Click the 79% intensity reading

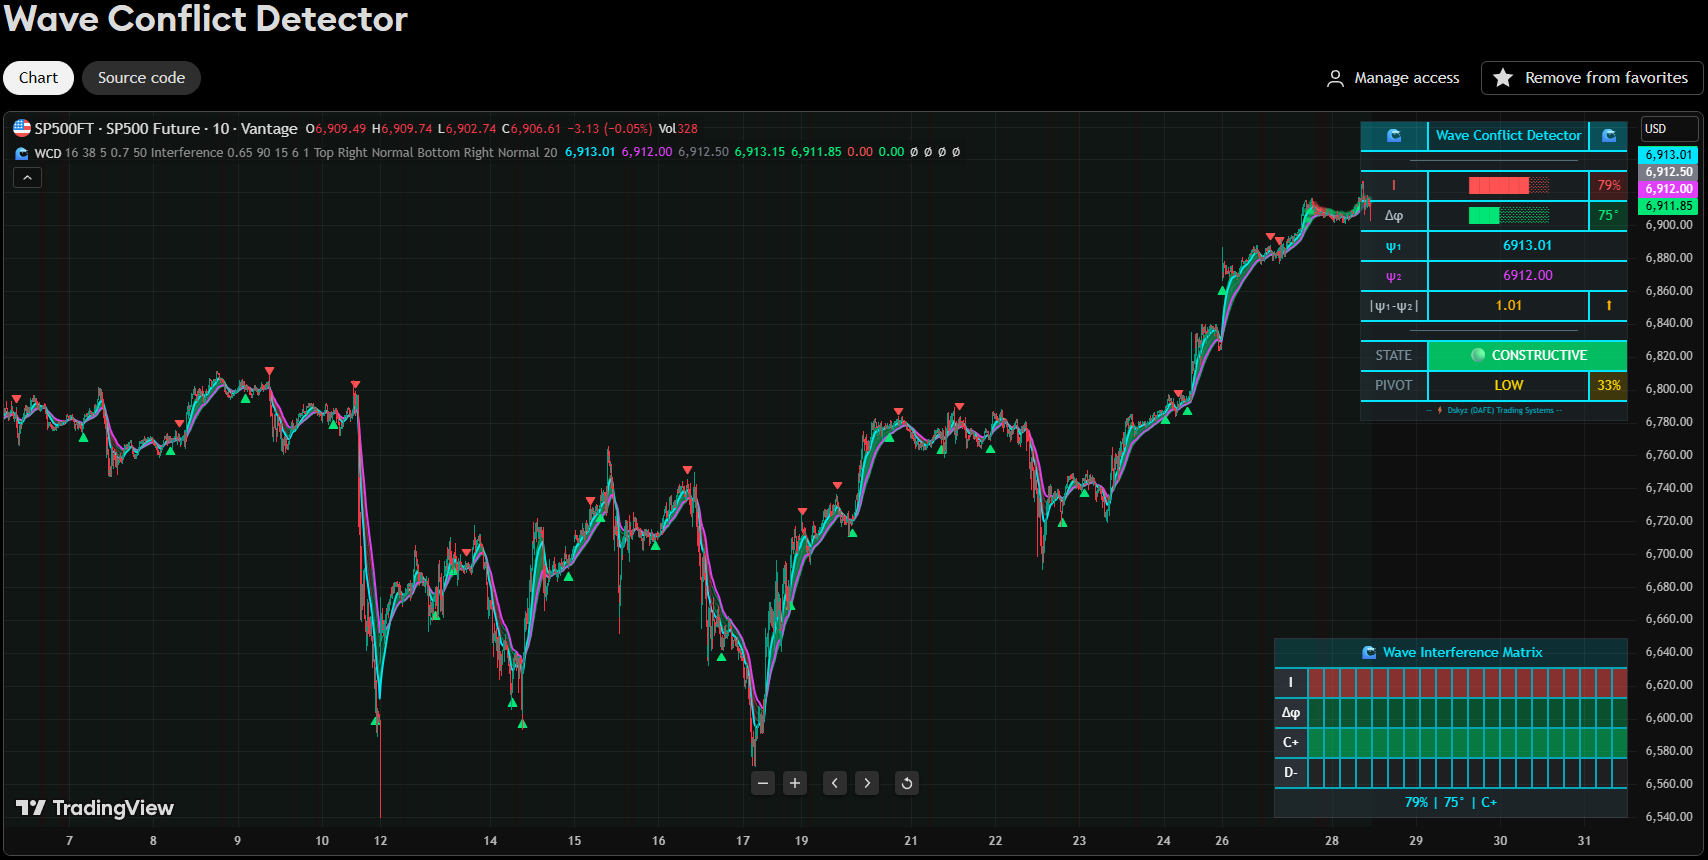tap(1608, 185)
